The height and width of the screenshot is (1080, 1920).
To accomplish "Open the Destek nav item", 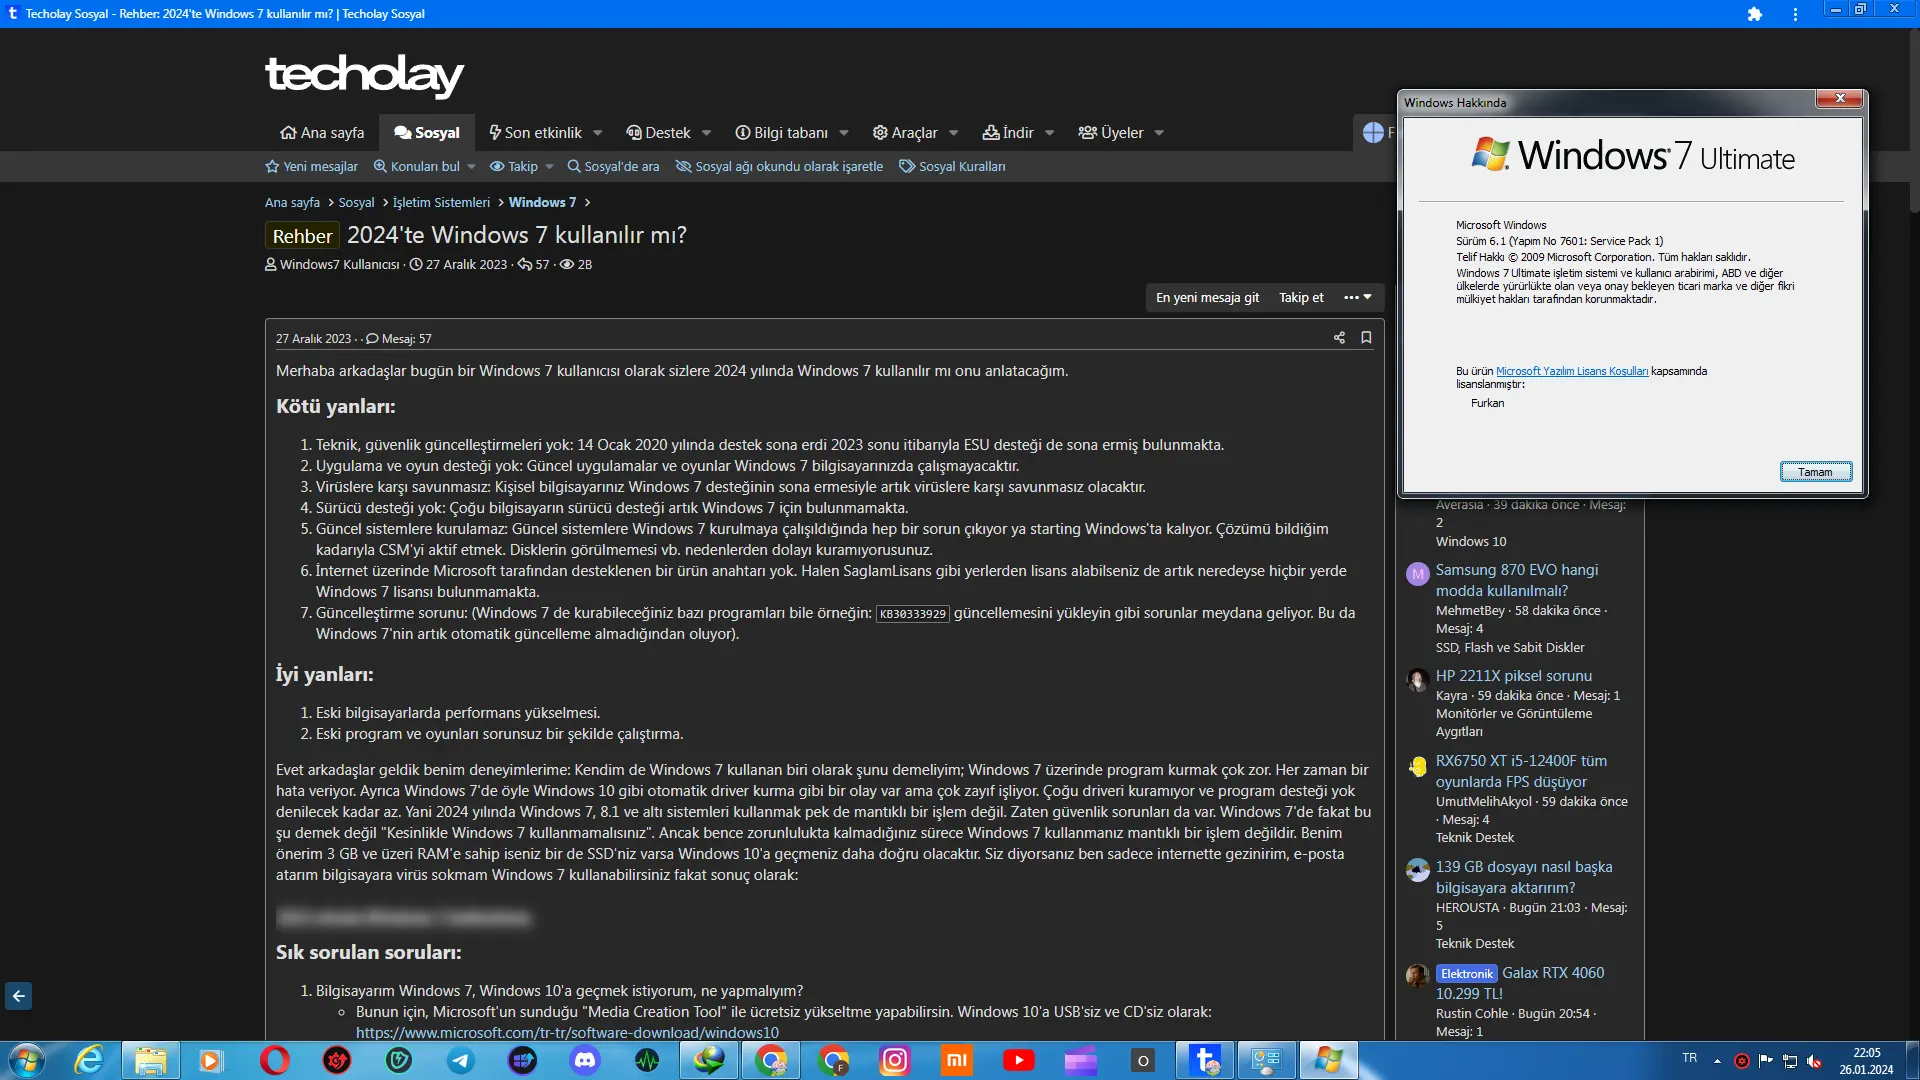I will click(658, 133).
